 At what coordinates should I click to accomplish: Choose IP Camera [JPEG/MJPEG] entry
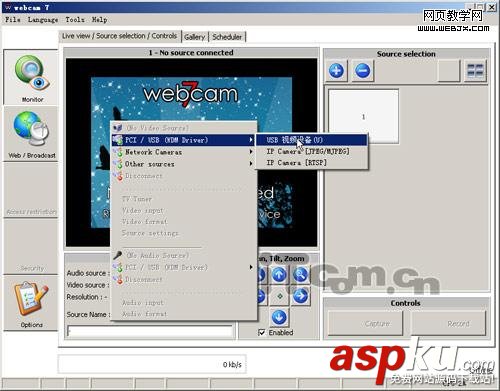pyautogui.click(x=312, y=151)
